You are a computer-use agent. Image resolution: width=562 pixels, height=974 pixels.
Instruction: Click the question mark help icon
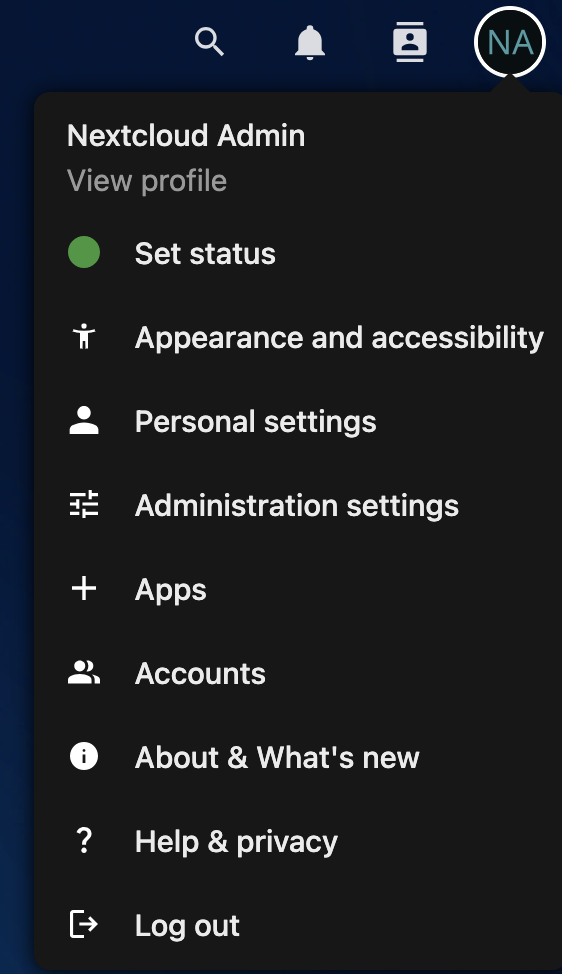[84, 840]
